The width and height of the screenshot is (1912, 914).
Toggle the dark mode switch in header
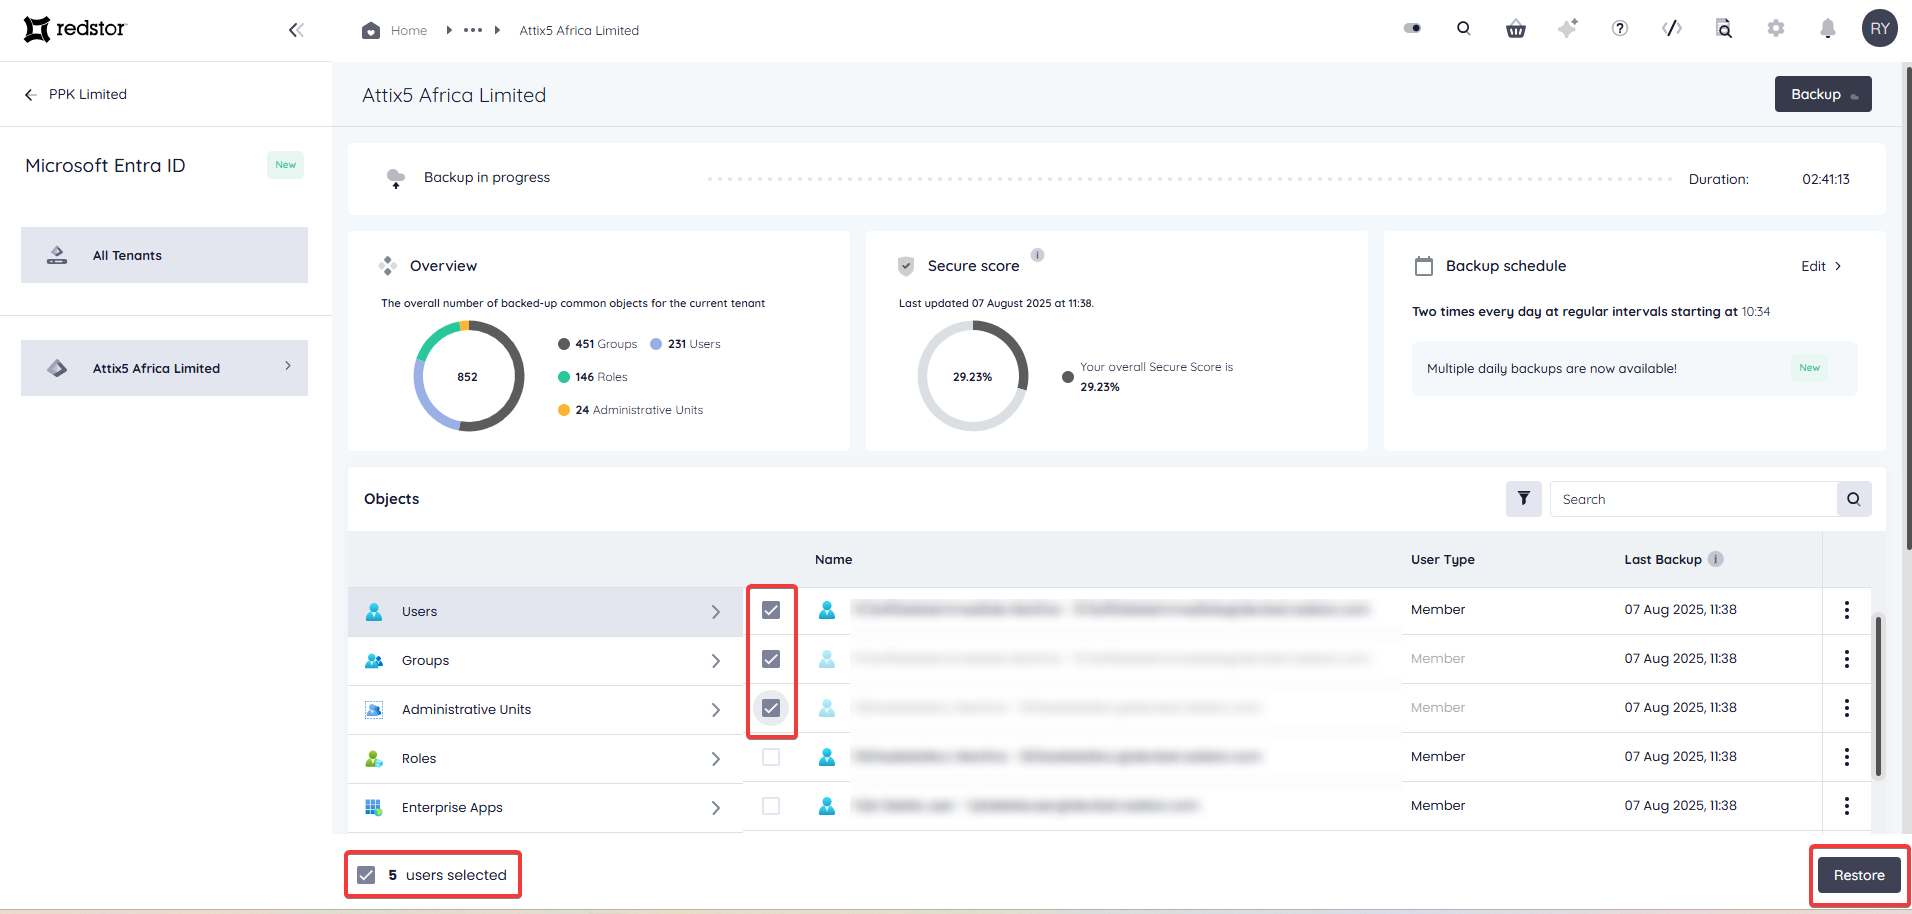(x=1412, y=28)
